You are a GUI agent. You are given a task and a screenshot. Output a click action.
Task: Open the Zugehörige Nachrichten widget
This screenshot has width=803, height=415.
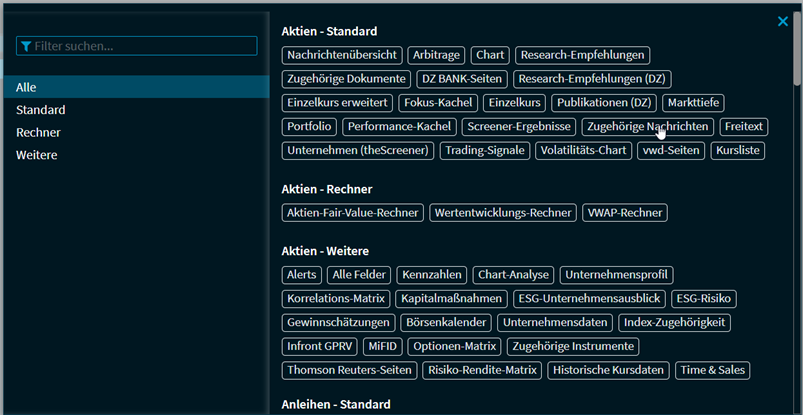click(648, 127)
